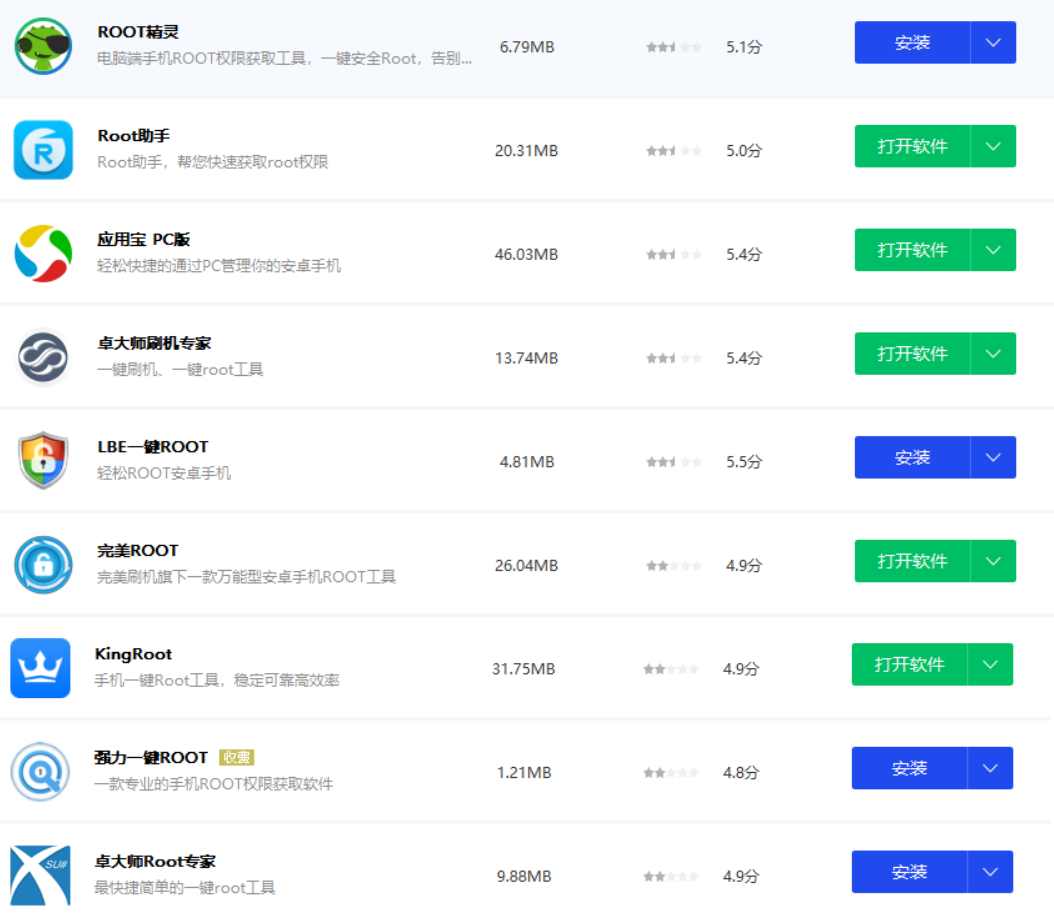Click the LBE一键ROOT title text

(x=153, y=447)
